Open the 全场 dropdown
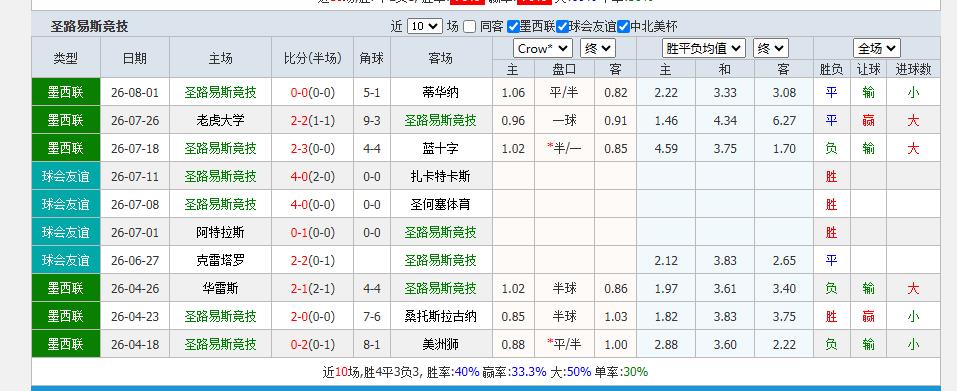The height and width of the screenshot is (391, 957). [x=876, y=49]
